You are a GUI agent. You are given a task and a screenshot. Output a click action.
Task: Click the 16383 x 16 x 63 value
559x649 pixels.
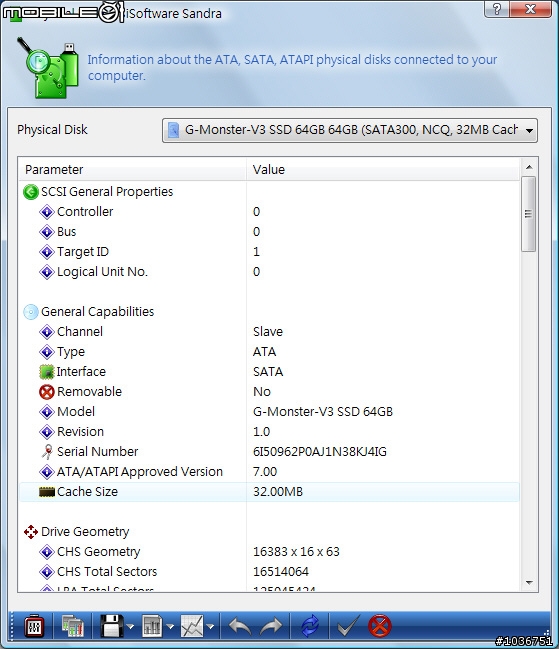(296, 552)
